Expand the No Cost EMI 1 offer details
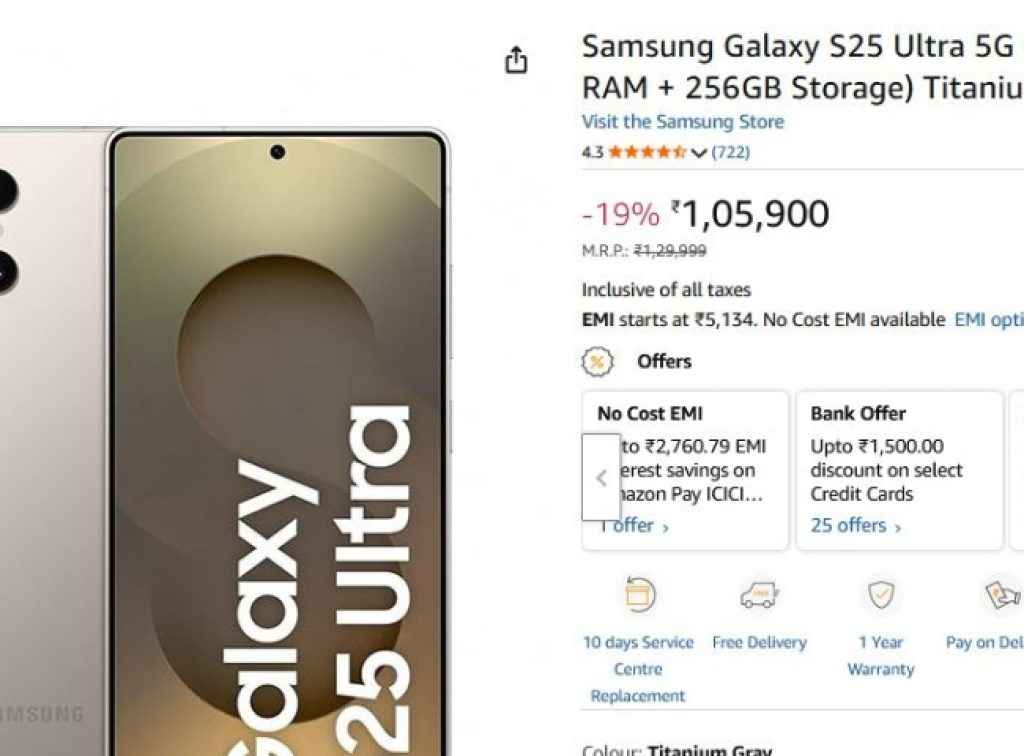This screenshot has width=1024, height=756. pyautogui.click(x=634, y=525)
